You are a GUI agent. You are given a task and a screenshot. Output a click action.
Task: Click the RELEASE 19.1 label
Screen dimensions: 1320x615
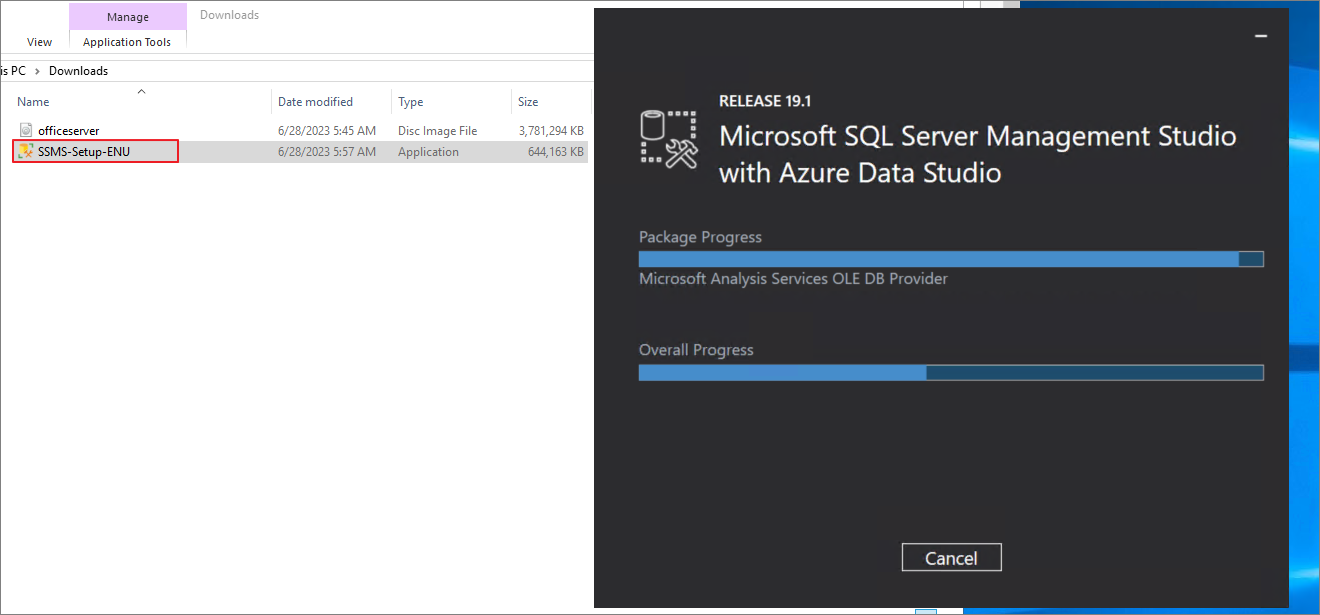[x=765, y=101]
